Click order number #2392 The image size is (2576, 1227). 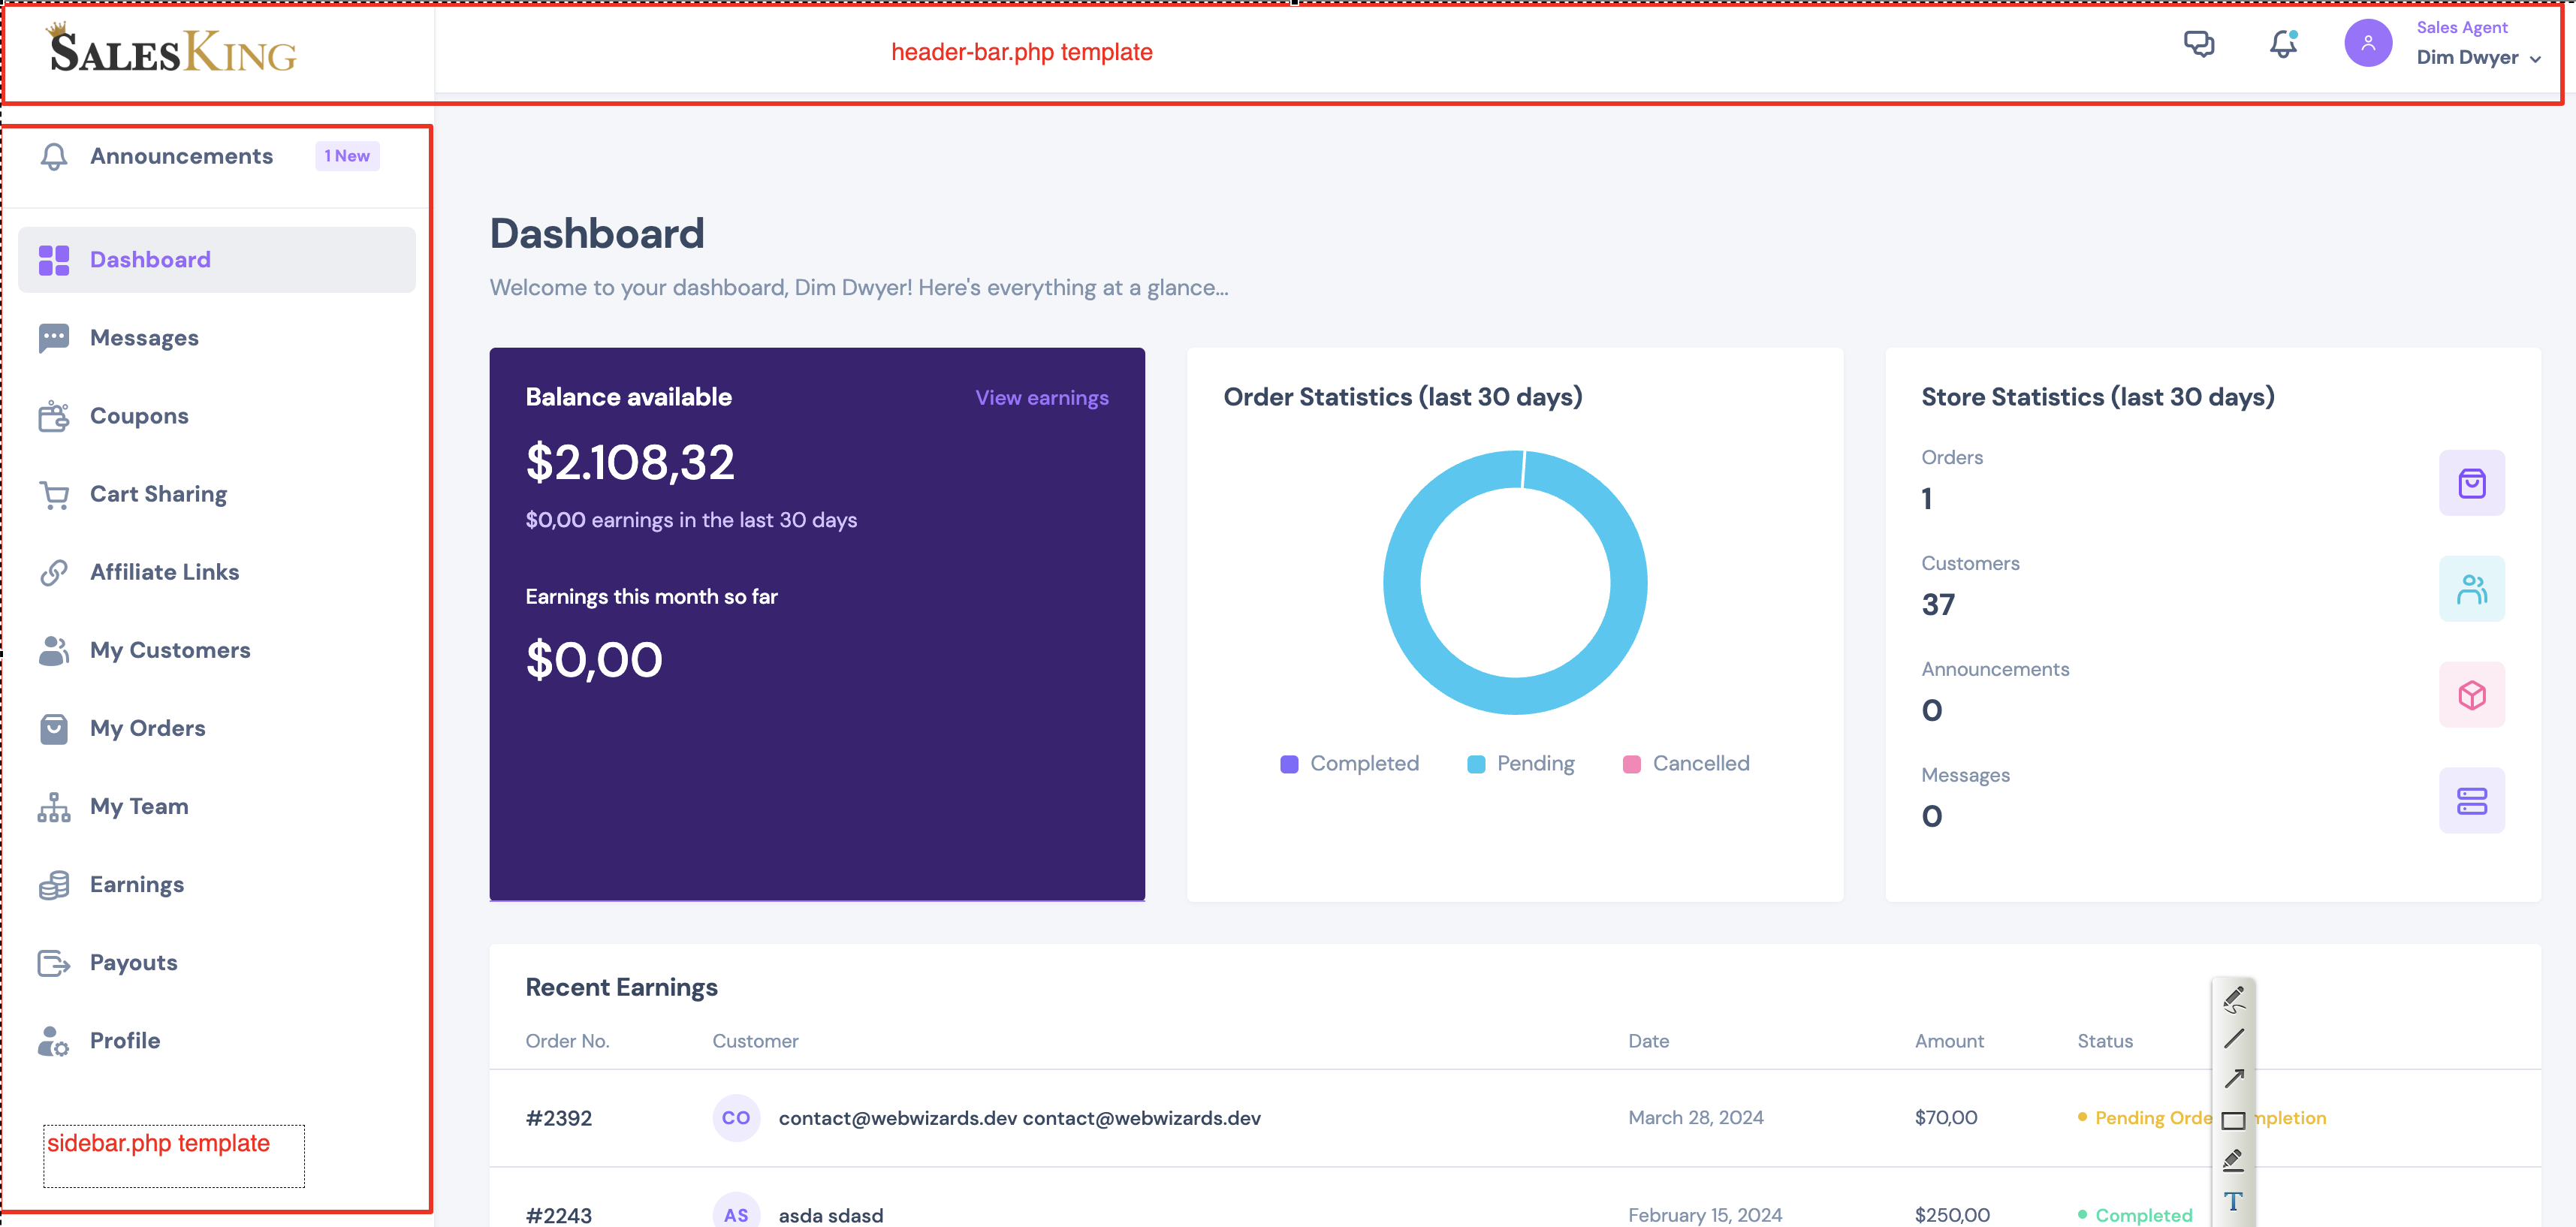(558, 1118)
